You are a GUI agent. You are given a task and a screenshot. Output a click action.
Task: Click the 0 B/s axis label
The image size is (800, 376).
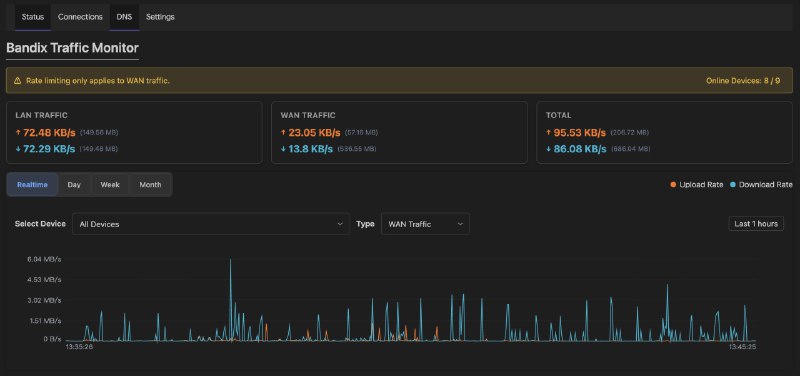[52, 339]
